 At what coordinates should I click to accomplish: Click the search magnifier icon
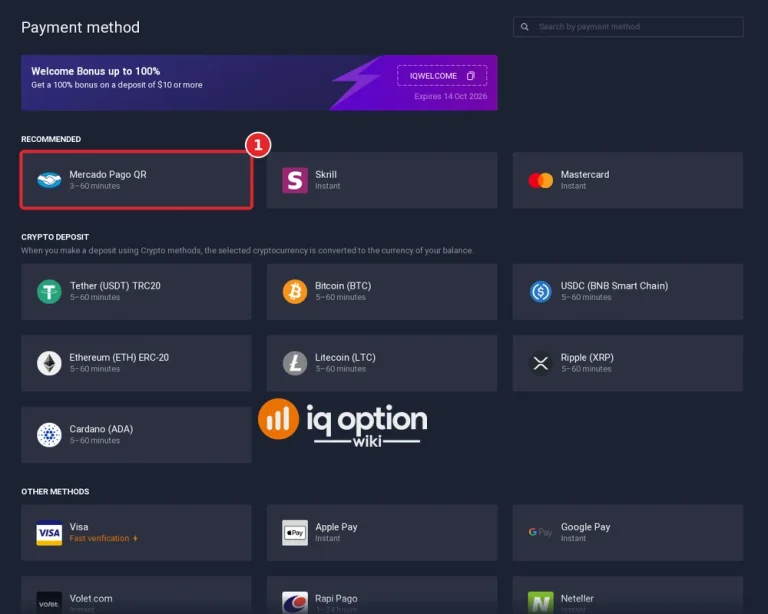pos(525,27)
